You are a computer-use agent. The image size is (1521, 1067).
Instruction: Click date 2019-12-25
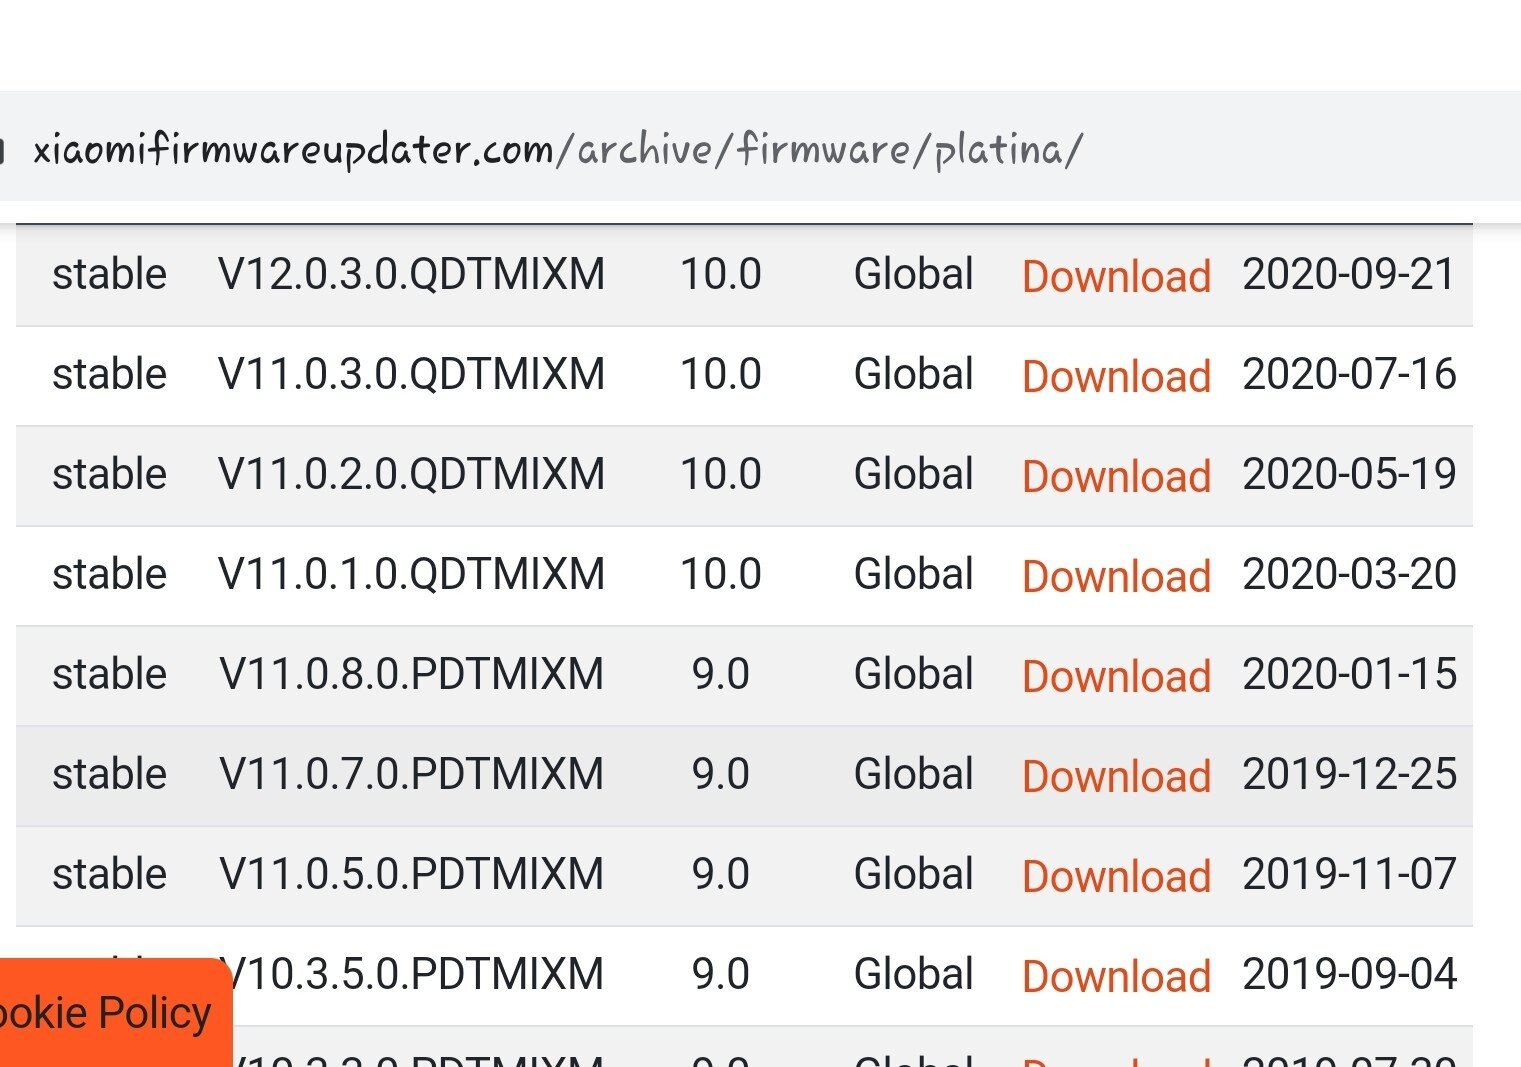point(1349,774)
